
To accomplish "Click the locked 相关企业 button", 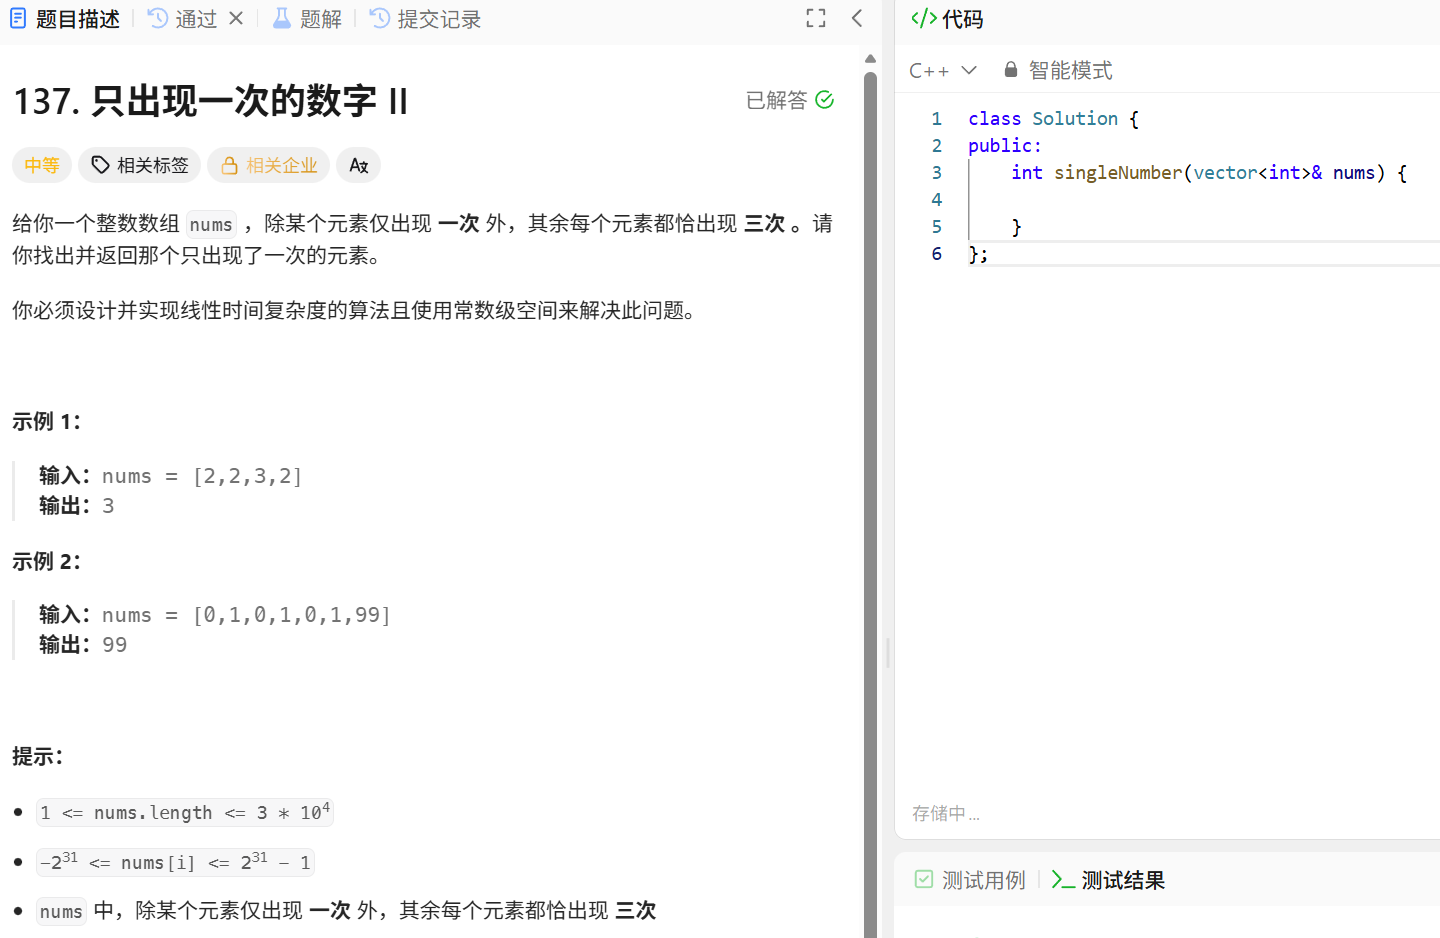I will click(x=268, y=165).
